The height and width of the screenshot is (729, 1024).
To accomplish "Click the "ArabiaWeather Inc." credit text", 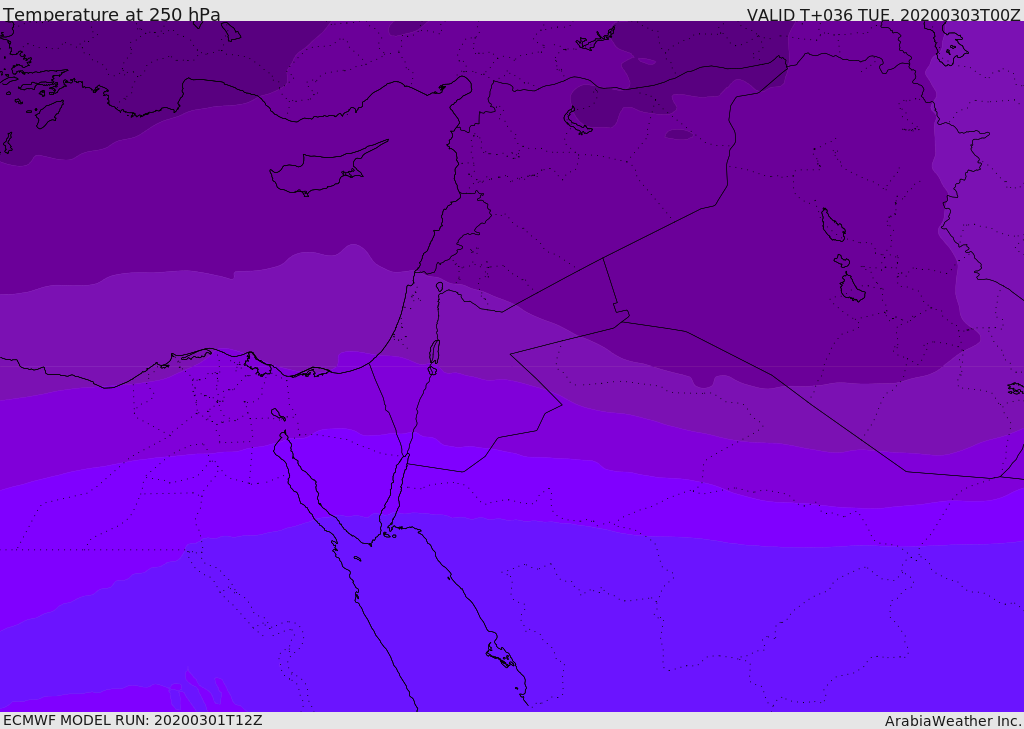I will (953, 721).
